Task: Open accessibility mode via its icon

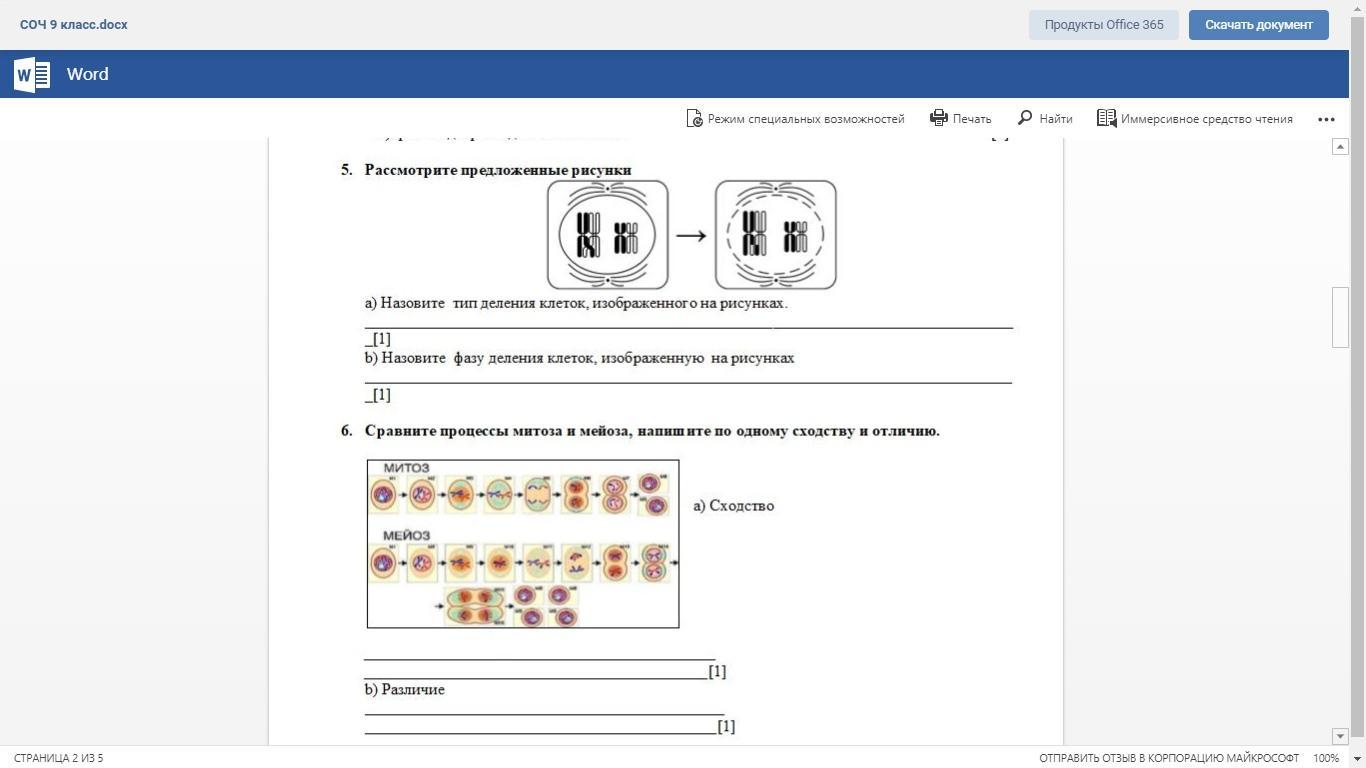Action: 694,118
